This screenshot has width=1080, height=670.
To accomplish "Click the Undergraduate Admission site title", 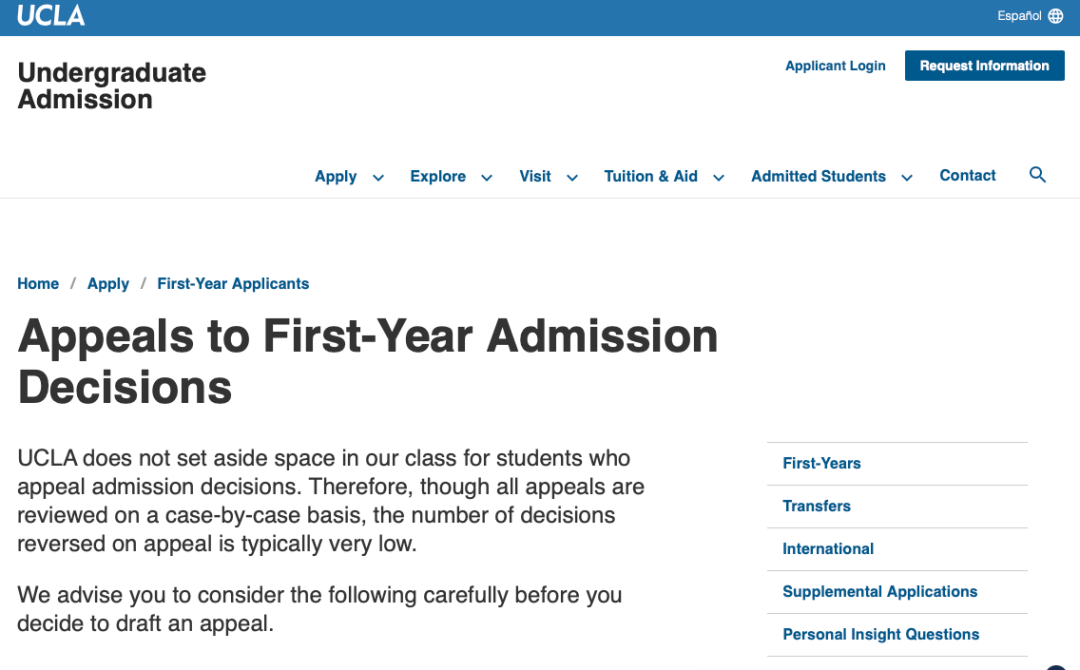I will click(x=112, y=86).
